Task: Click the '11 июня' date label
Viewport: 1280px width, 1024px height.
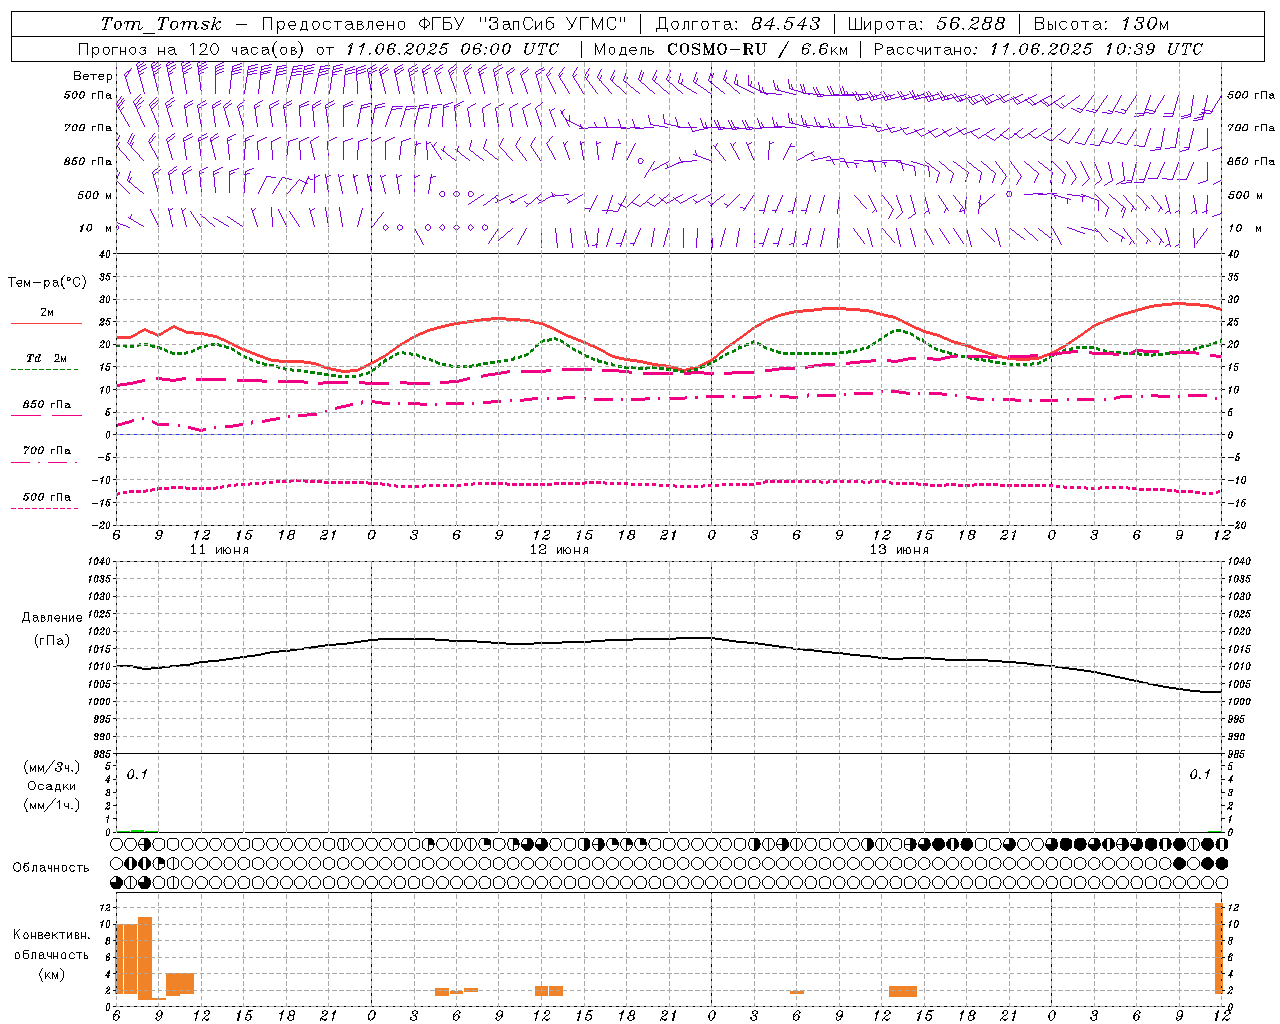Action: pyautogui.click(x=219, y=550)
